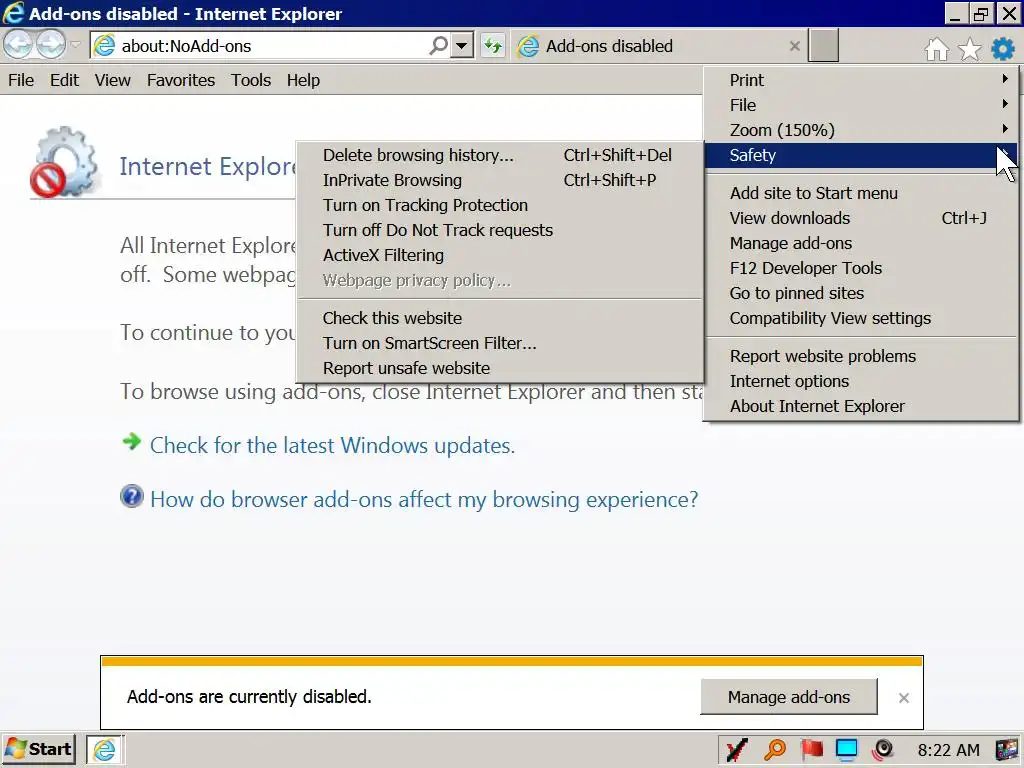Click the monitor network tray icon

point(846,749)
